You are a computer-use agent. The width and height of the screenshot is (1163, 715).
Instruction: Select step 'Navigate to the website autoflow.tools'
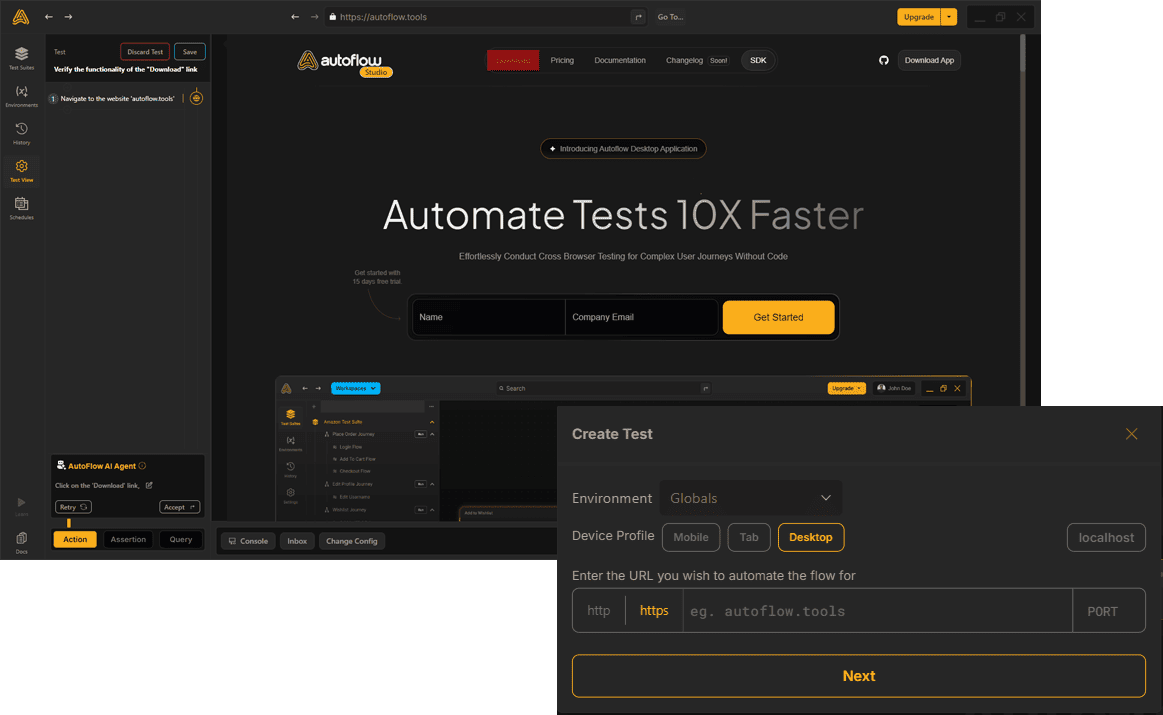117,98
